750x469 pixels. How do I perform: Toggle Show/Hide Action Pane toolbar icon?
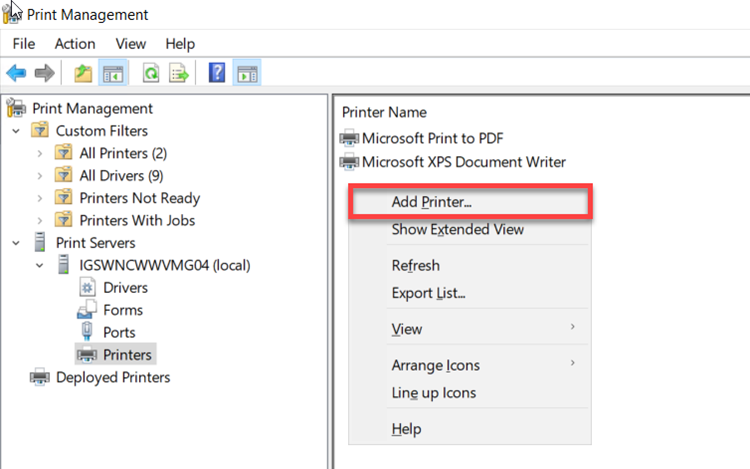[x=247, y=73]
